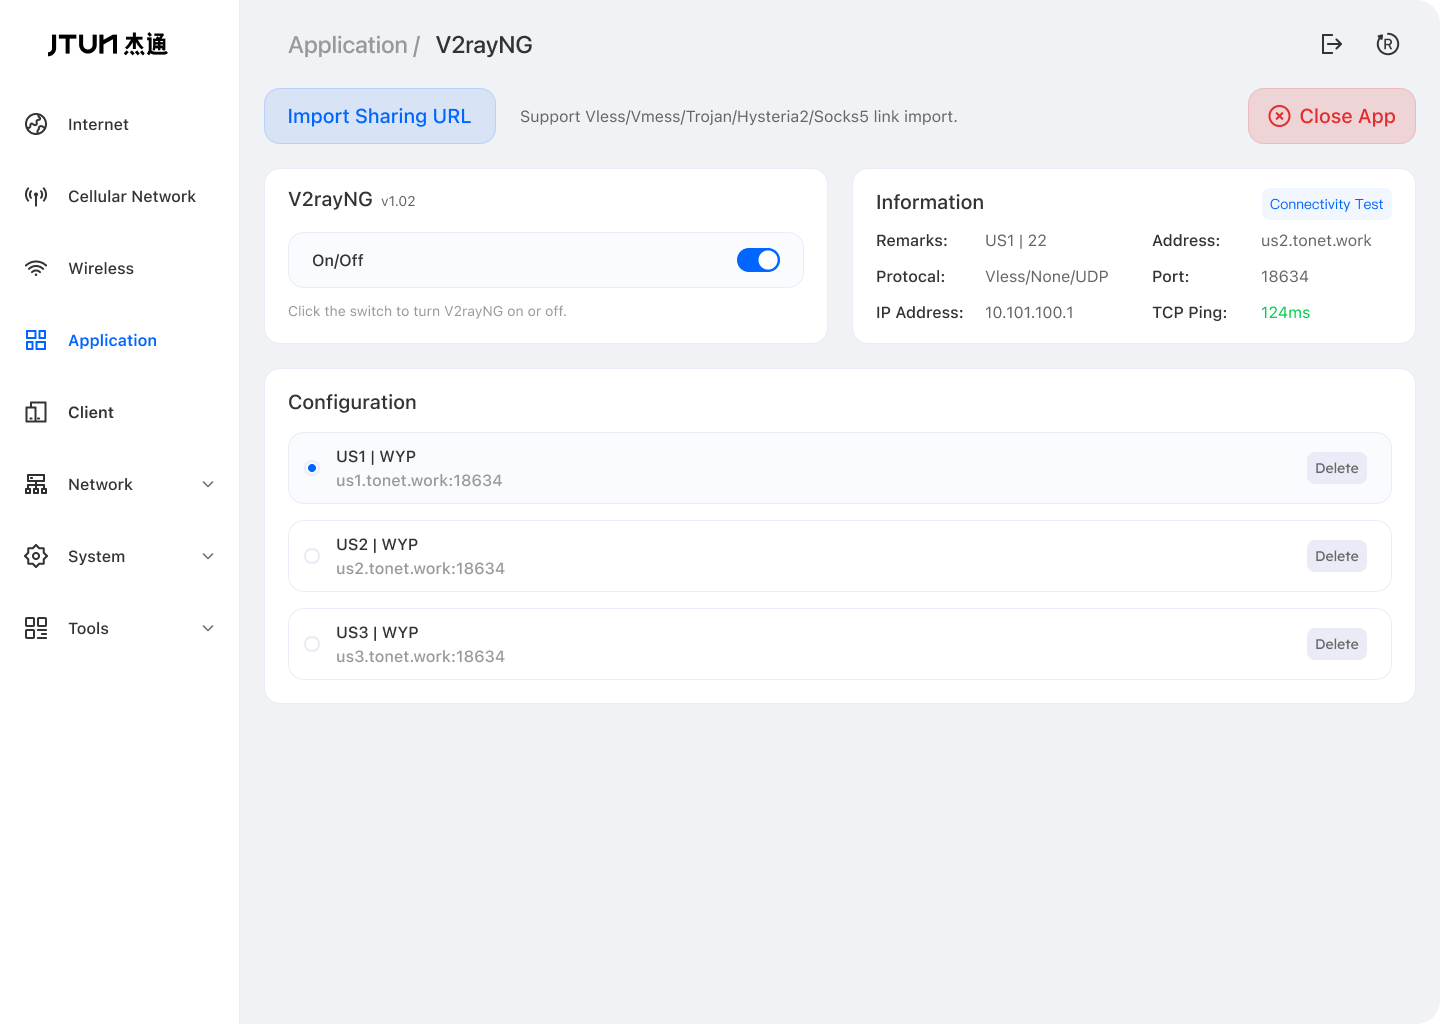Image resolution: width=1440 pixels, height=1024 pixels.
Task: Expand the System menu chevron
Action: click(x=208, y=556)
